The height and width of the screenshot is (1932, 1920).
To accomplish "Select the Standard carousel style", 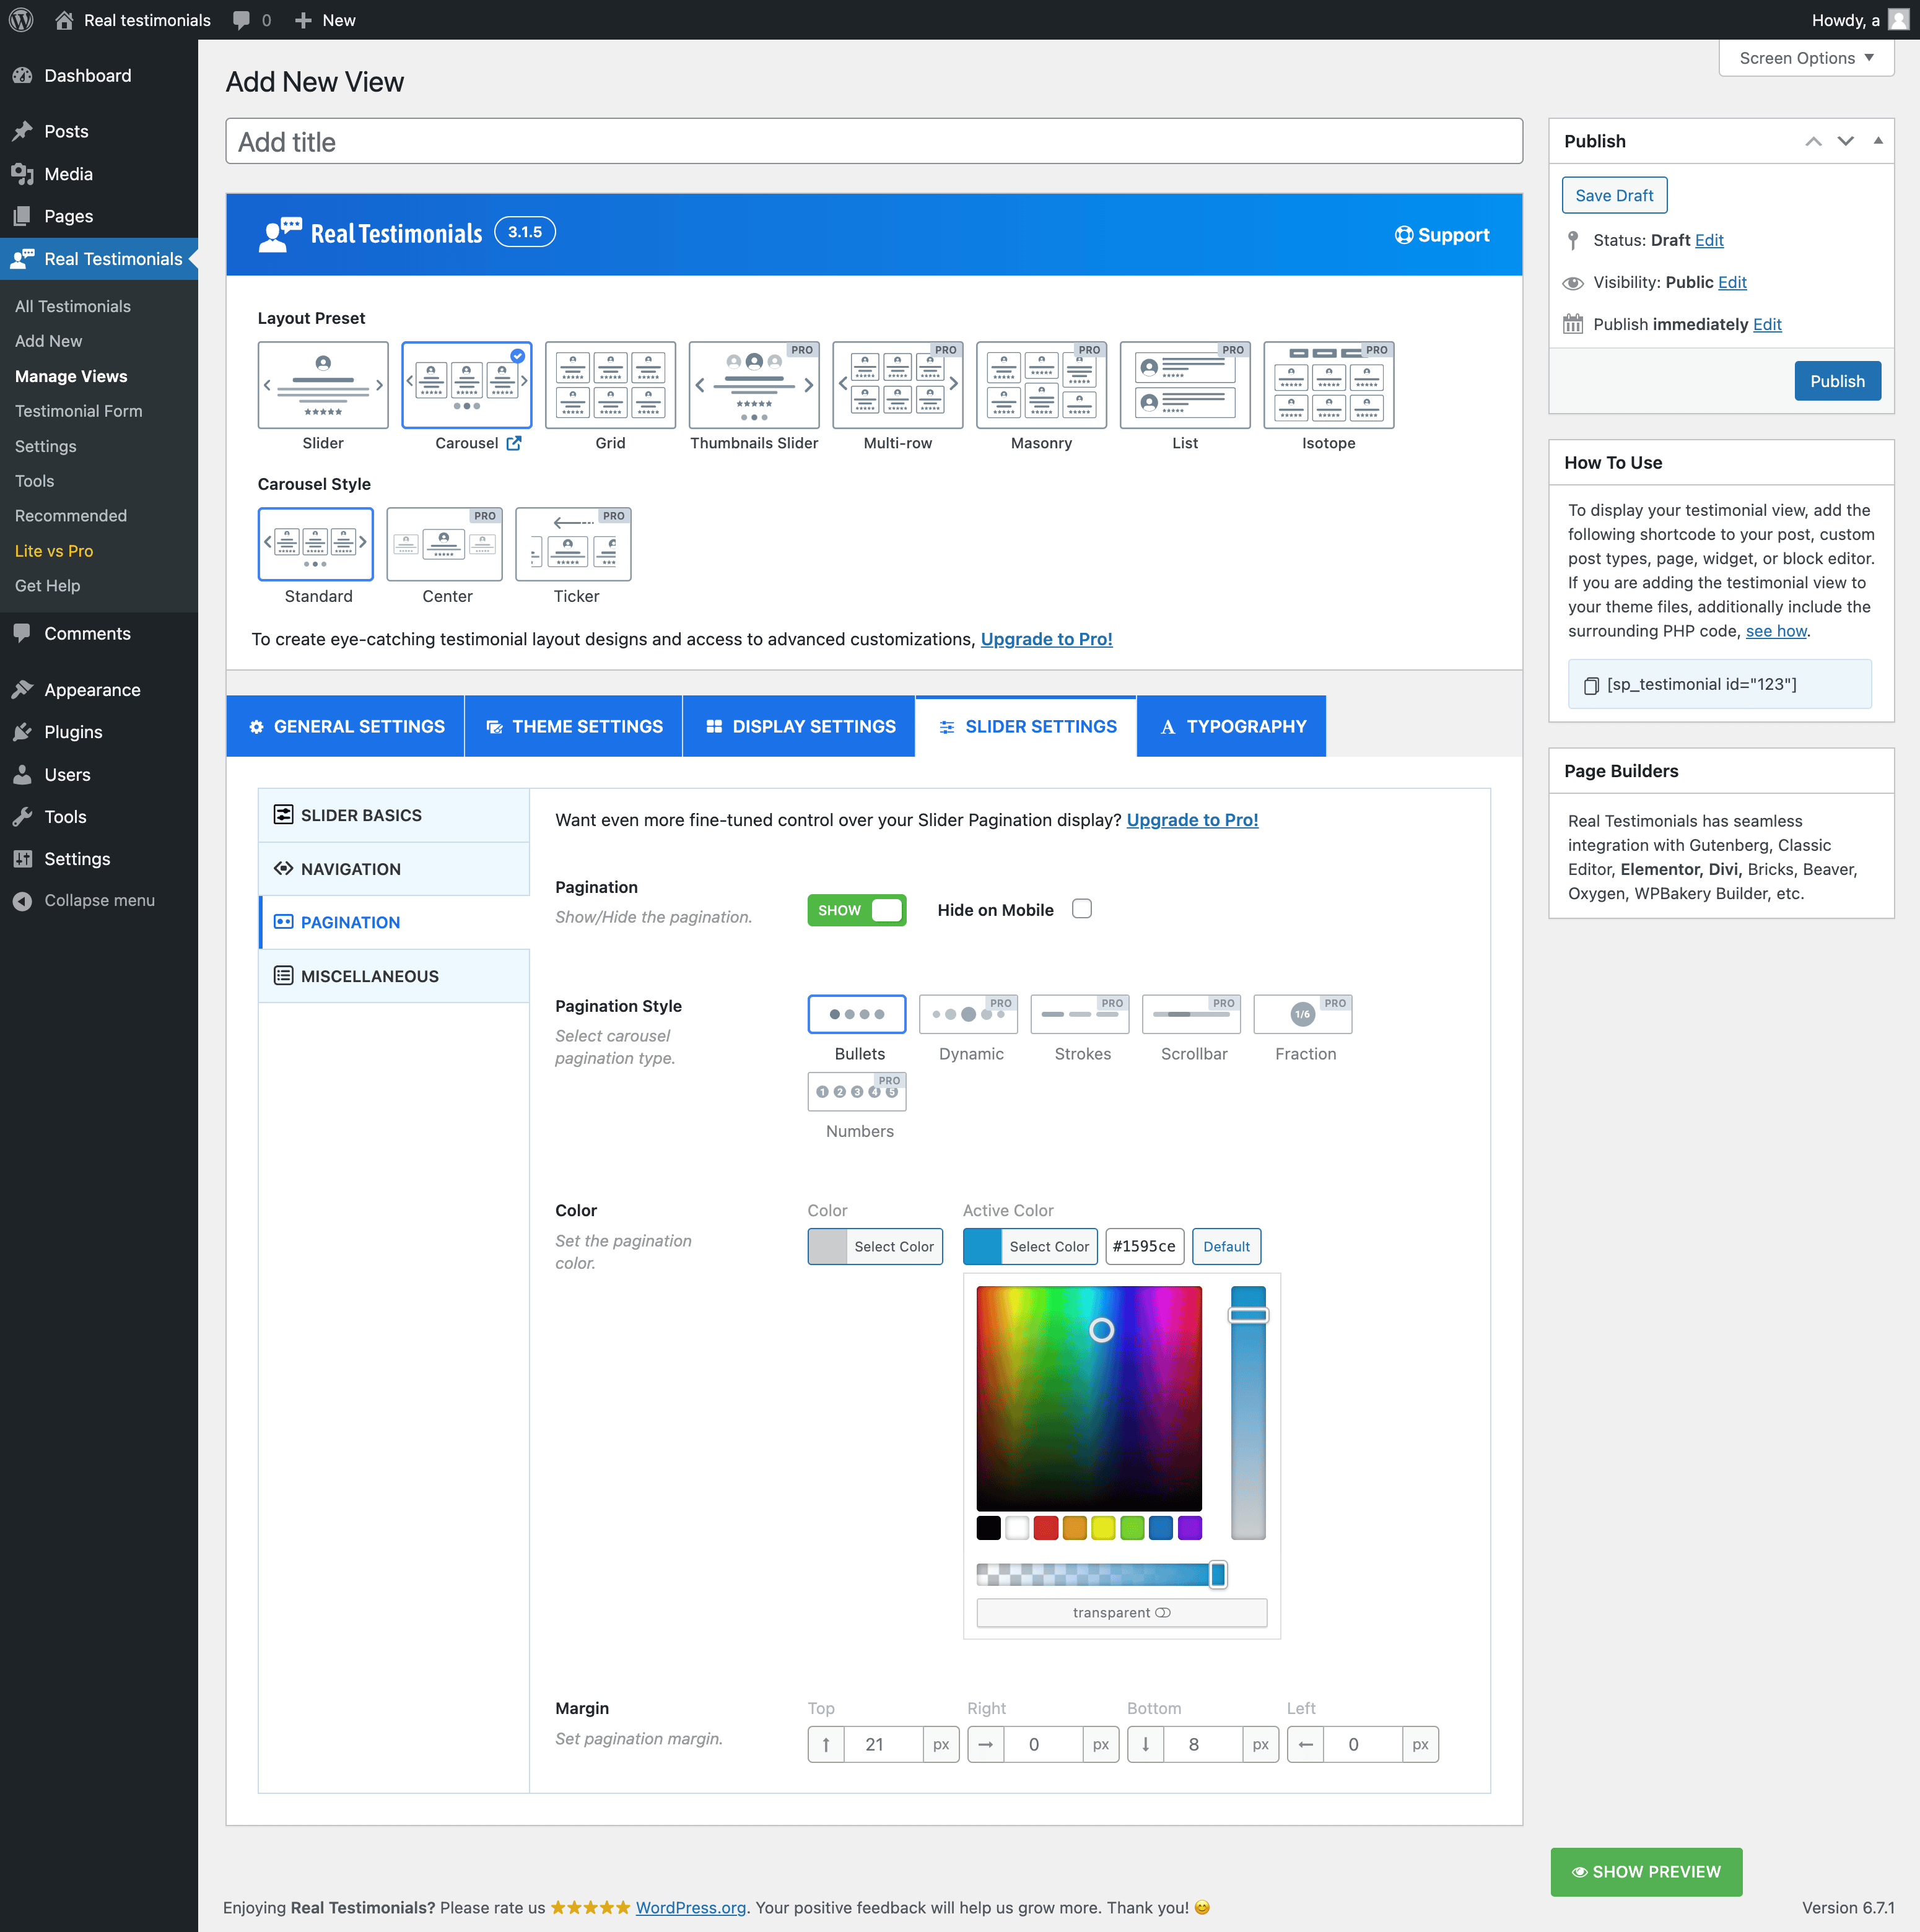I will 315,544.
